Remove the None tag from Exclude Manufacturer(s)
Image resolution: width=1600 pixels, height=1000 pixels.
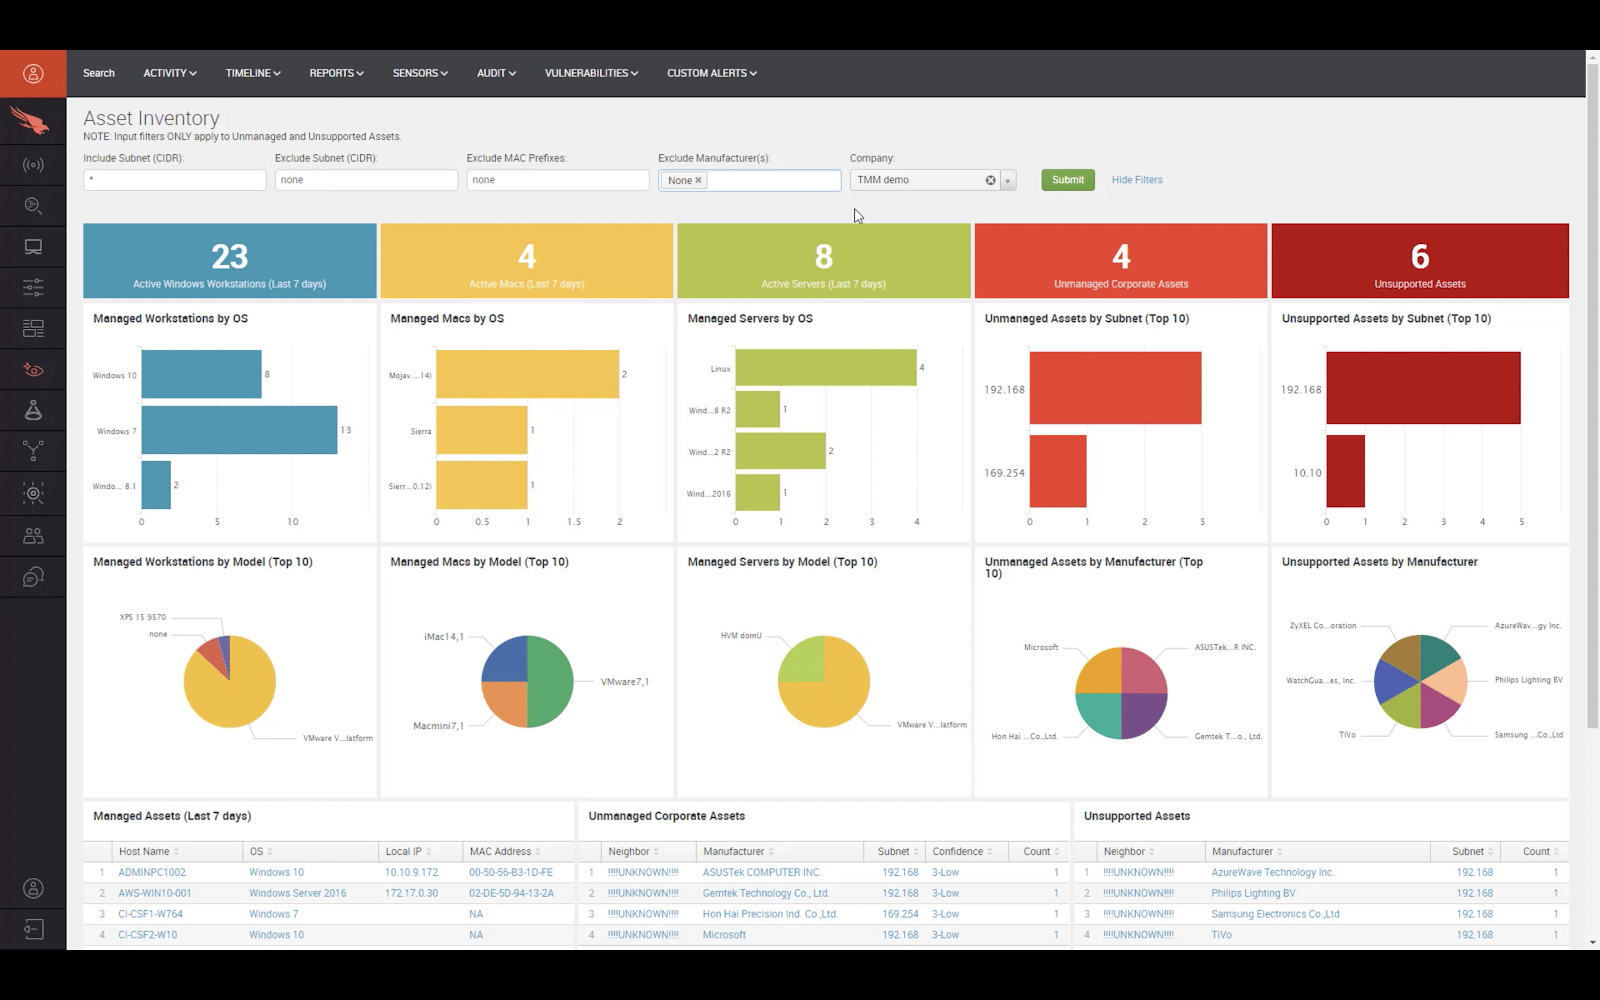pos(699,180)
